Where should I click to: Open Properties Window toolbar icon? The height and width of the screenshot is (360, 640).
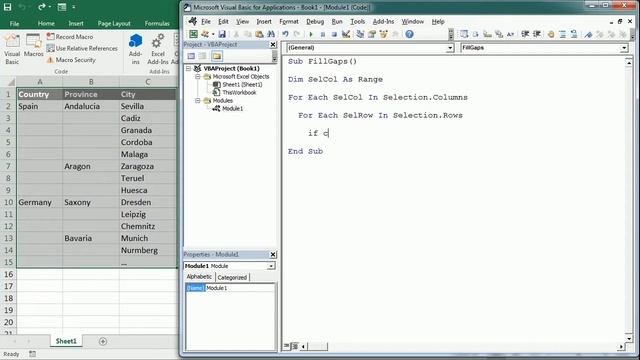pyautogui.click(x=372, y=34)
